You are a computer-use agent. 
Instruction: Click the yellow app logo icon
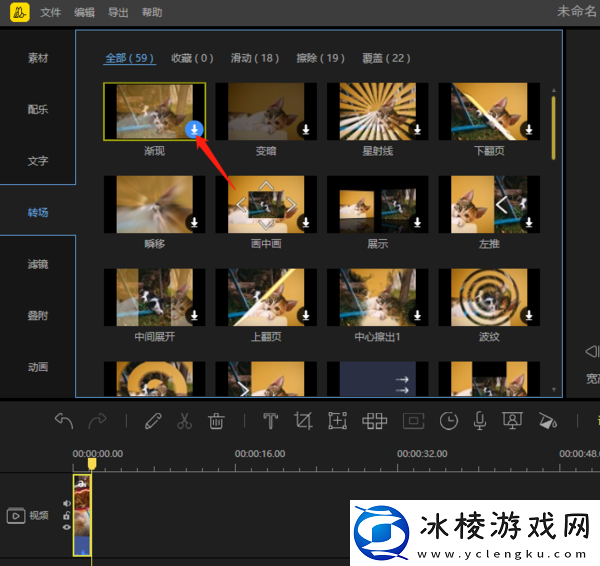tap(20, 12)
